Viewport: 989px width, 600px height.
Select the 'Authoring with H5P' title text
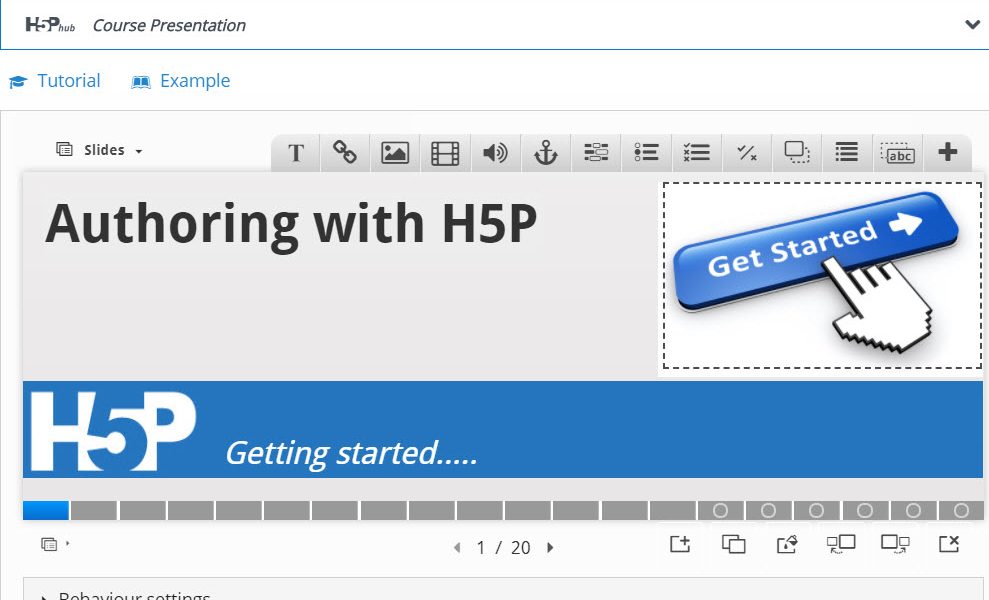point(291,224)
